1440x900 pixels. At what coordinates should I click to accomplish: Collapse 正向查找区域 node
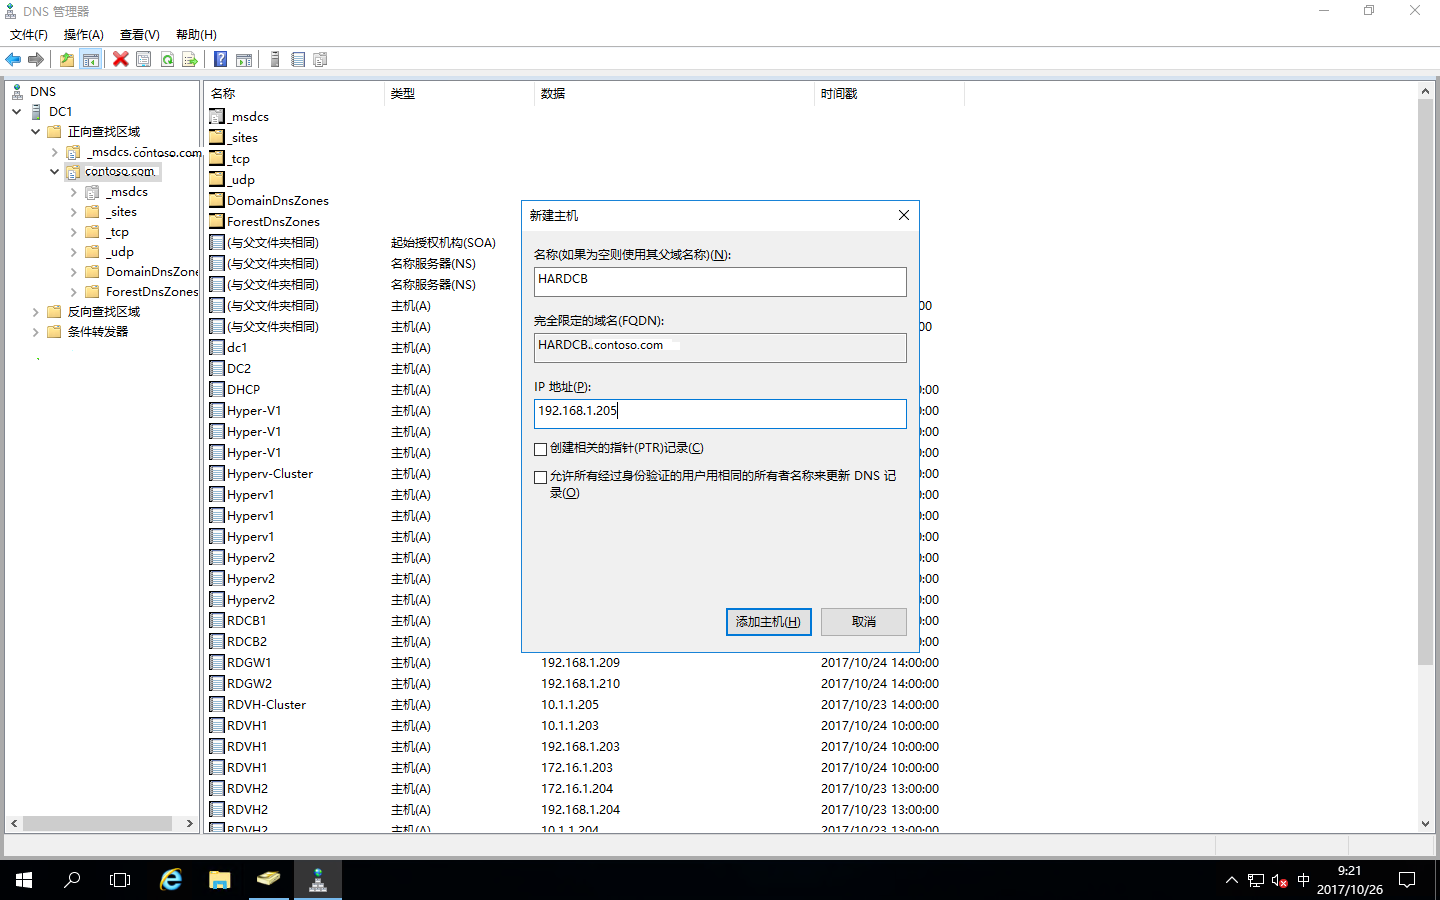point(36,132)
